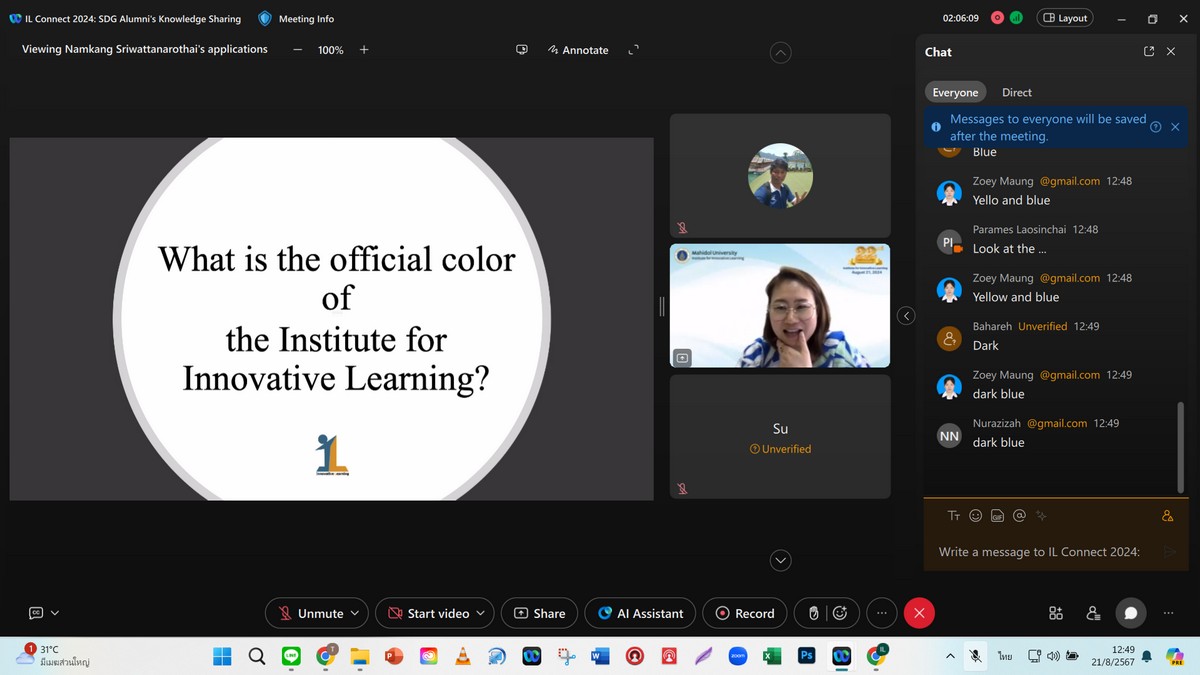The height and width of the screenshot is (675, 1200).
Task: Click the chat message input field
Action: (x=1040, y=552)
